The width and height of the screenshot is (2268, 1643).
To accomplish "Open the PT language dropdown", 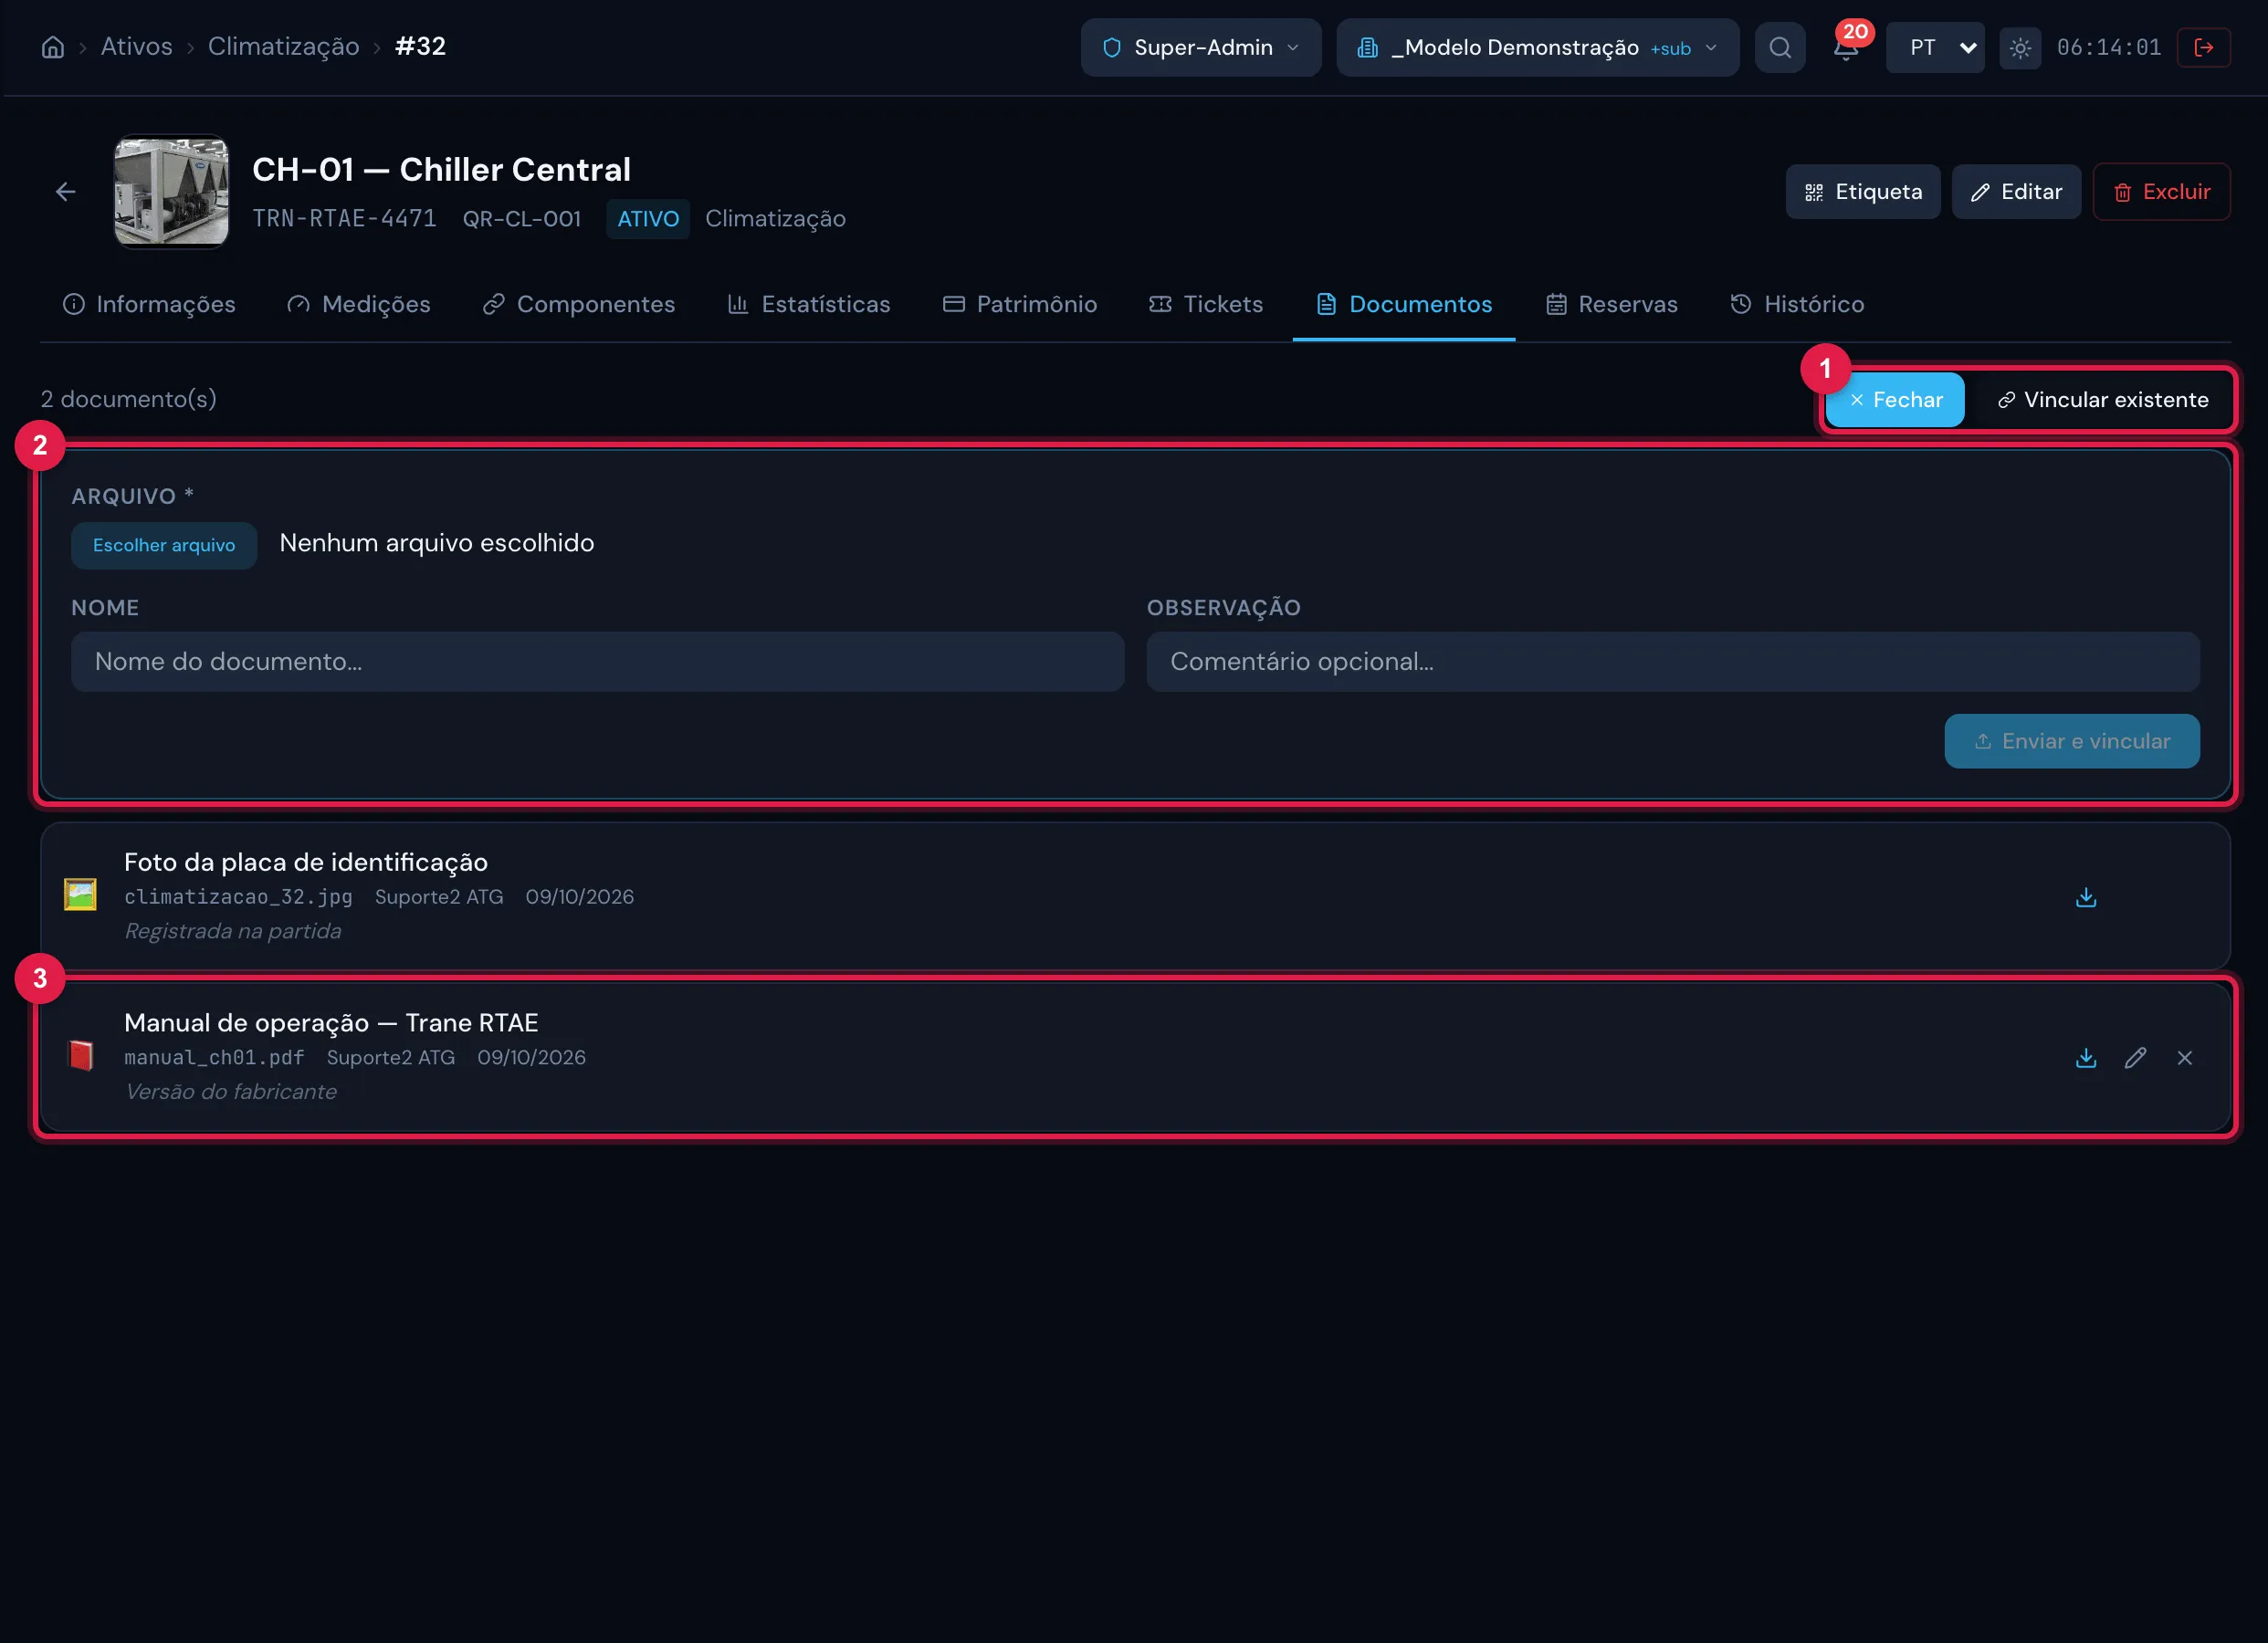I will click(x=1935, y=47).
